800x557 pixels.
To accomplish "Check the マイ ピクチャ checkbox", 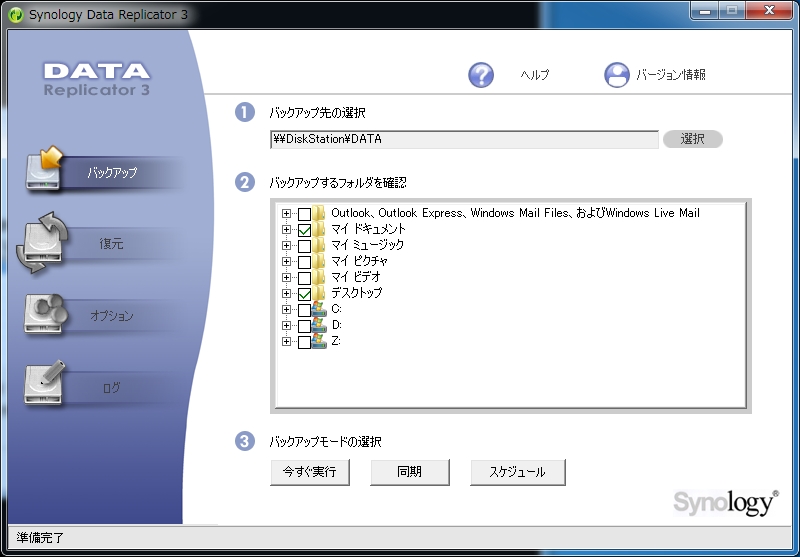I will (x=304, y=262).
